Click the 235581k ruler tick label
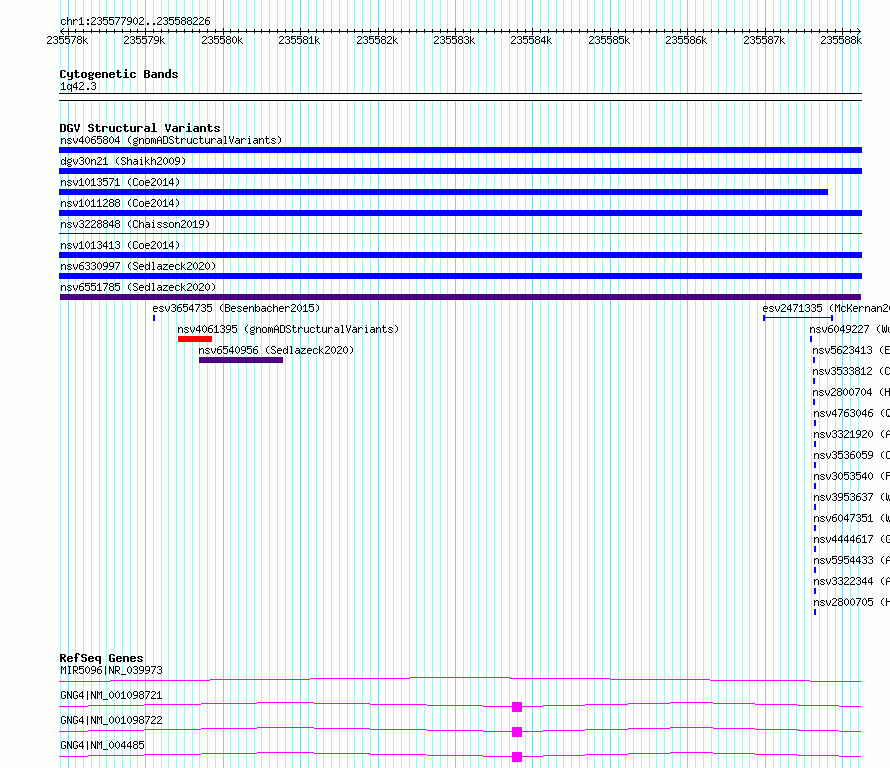The image size is (890, 768). click(299, 41)
